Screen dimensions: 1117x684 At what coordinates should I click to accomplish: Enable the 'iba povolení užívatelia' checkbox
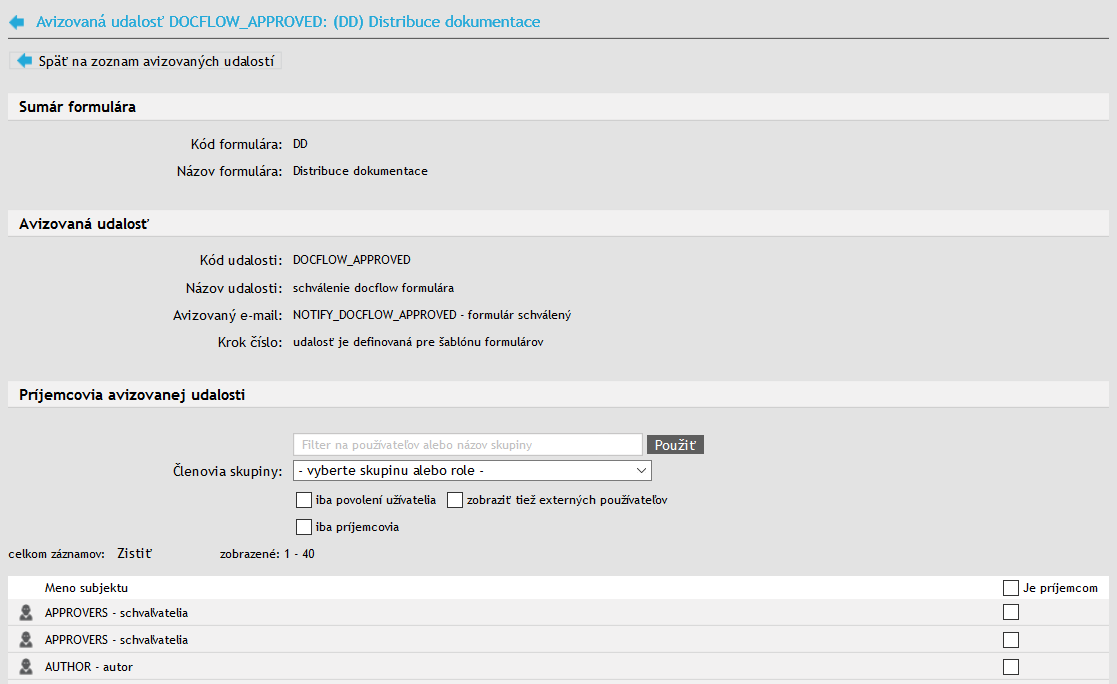(304, 500)
